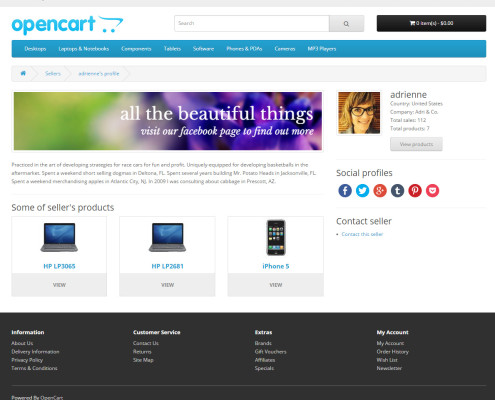Viewport: 495px width, 400px height.
Task: Click the View products button
Action: (416, 144)
